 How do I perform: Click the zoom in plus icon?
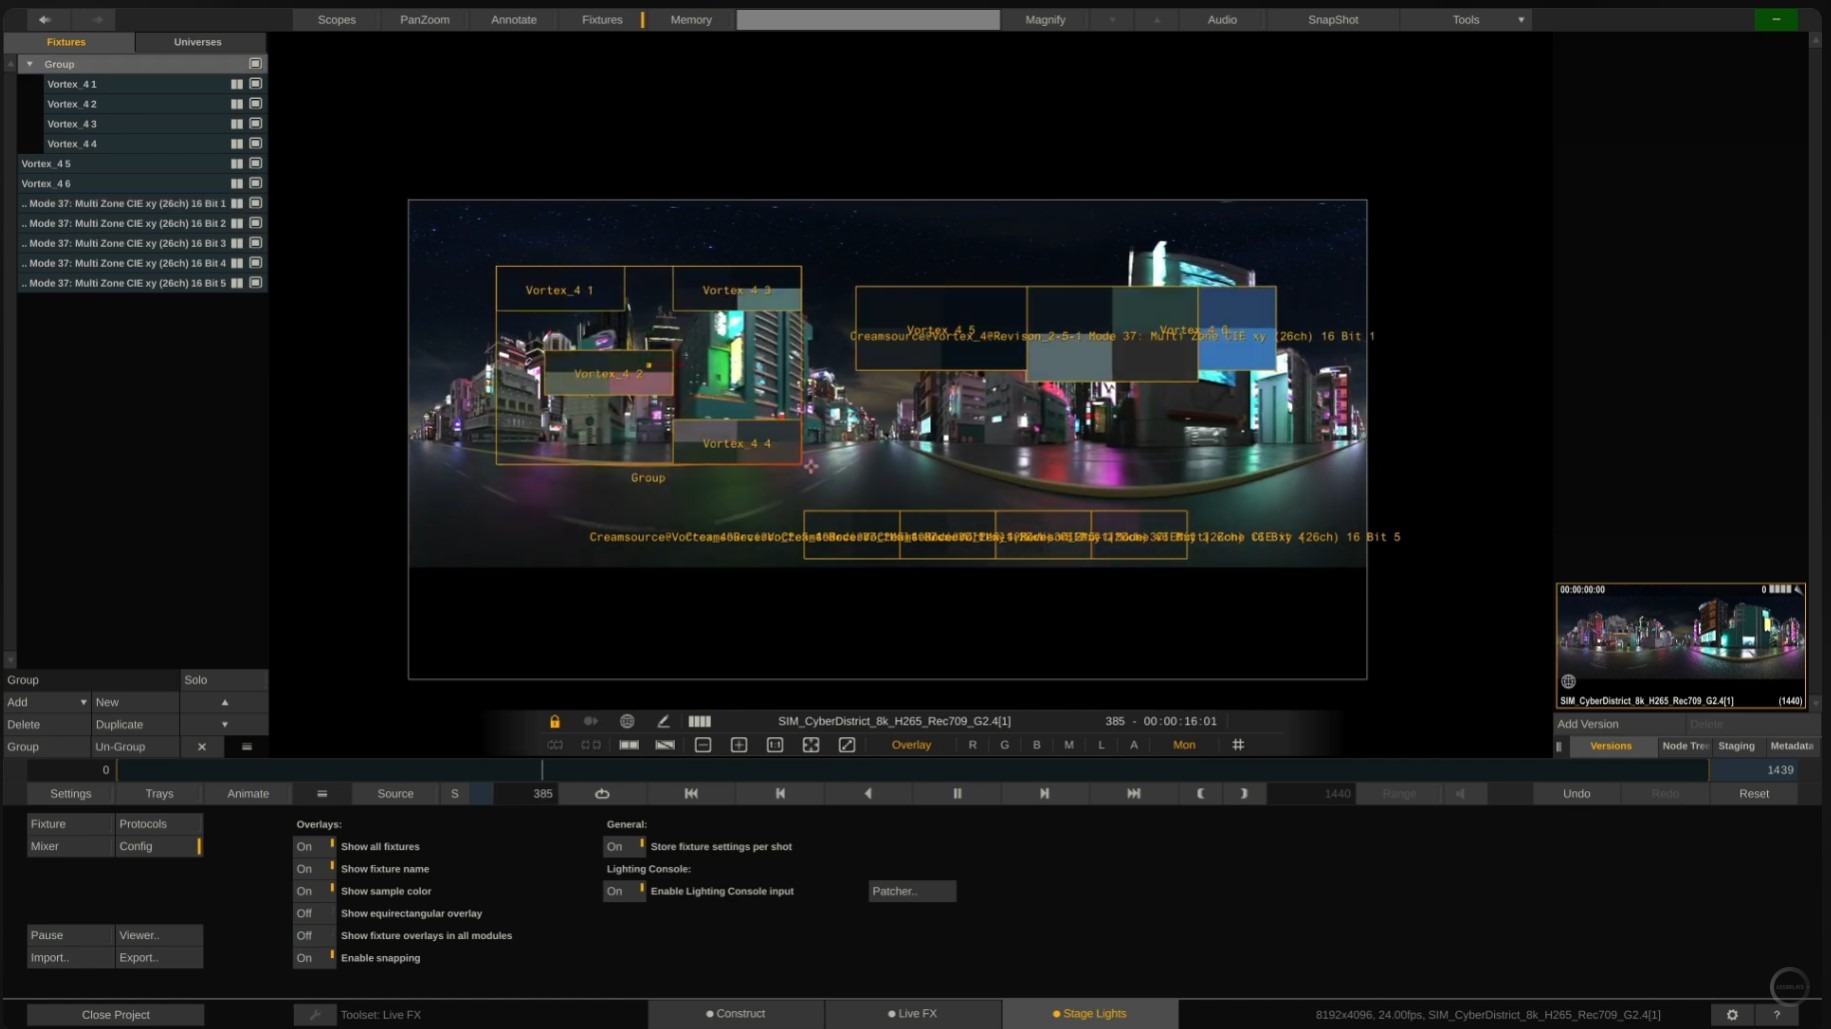point(739,745)
